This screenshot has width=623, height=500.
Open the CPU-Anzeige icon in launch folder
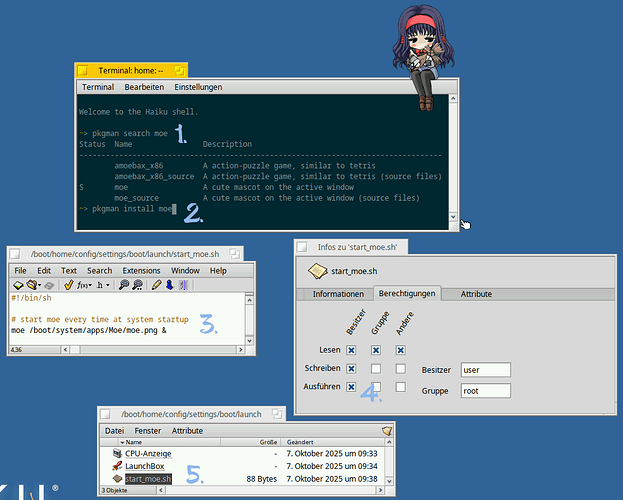pos(117,453)
